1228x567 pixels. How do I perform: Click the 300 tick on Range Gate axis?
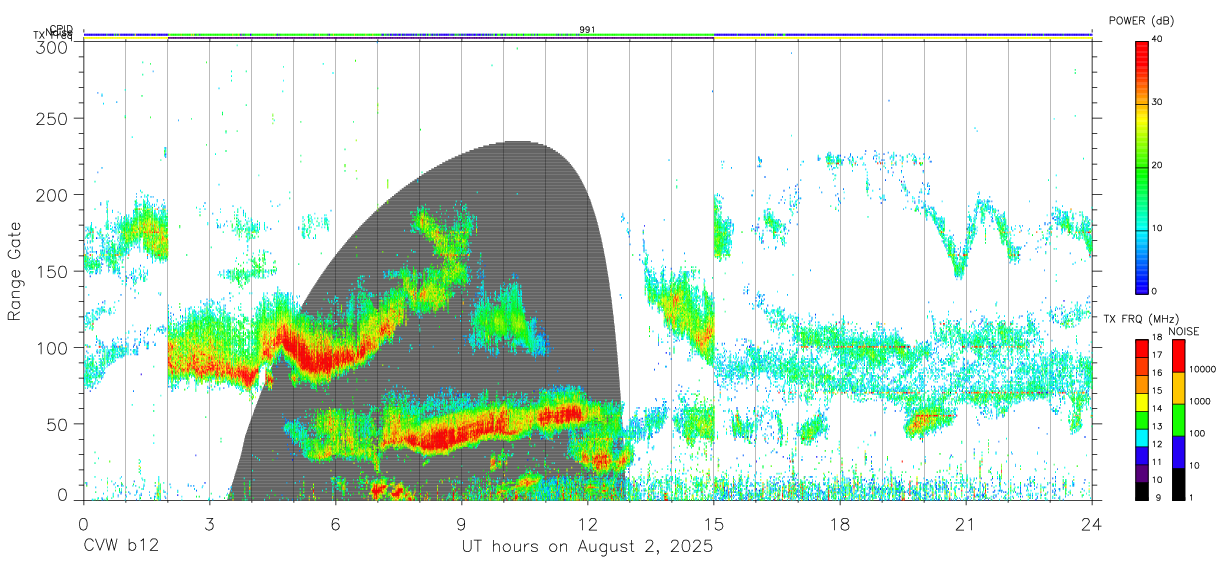(51, 47)
